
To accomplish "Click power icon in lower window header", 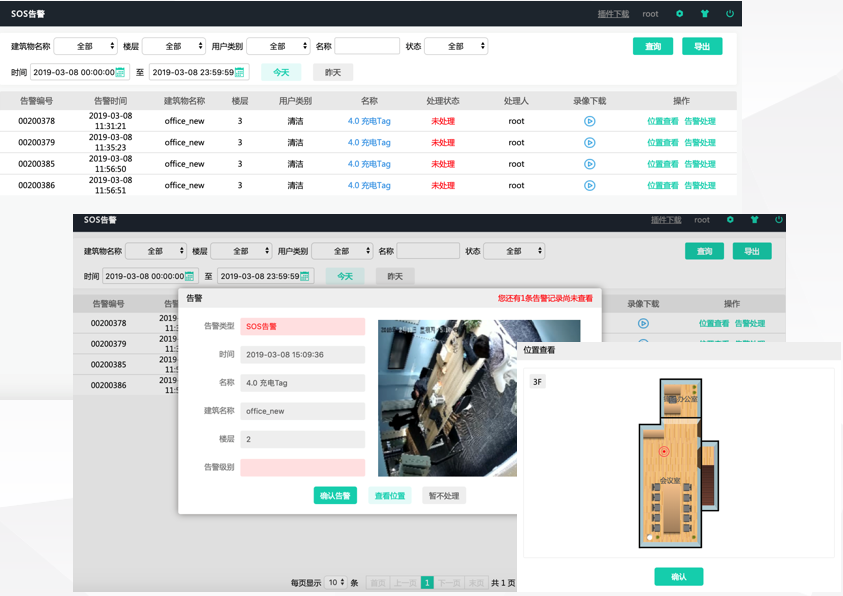I will point(778,219).
